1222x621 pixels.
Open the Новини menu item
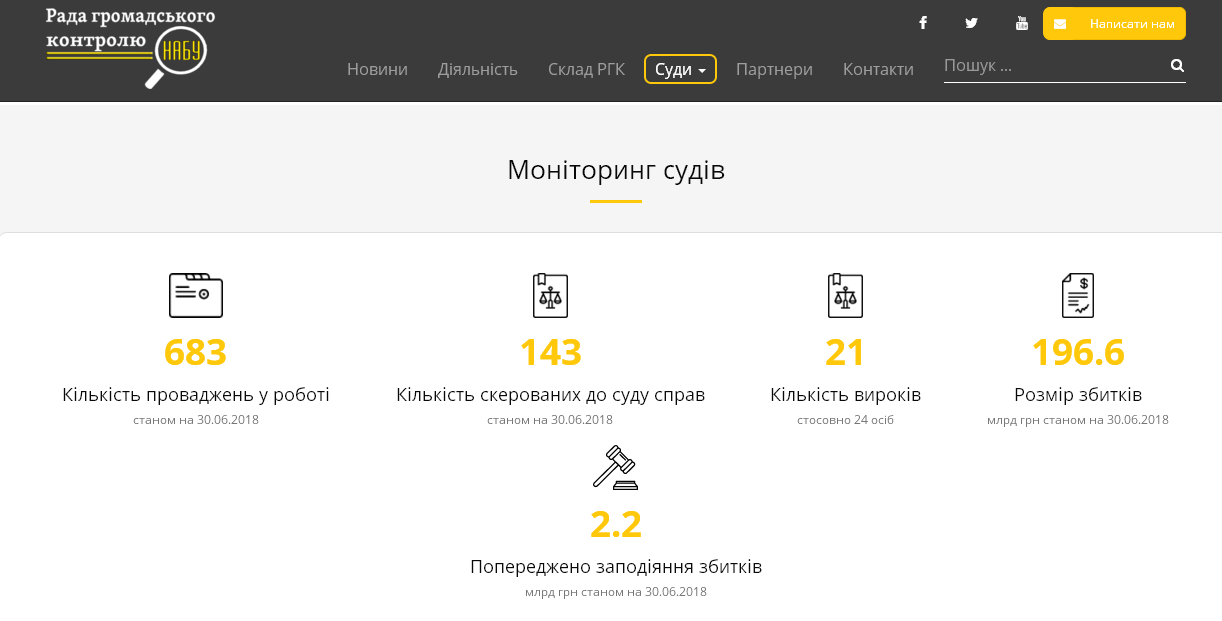377,69
